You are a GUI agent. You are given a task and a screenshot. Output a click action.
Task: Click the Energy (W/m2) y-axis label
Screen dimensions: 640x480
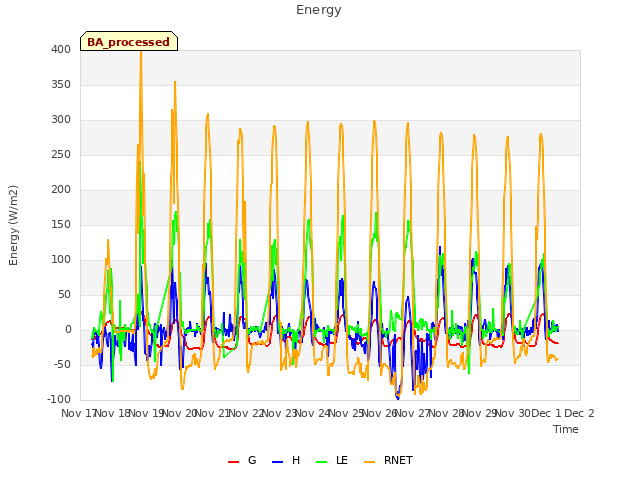(13, 225)
